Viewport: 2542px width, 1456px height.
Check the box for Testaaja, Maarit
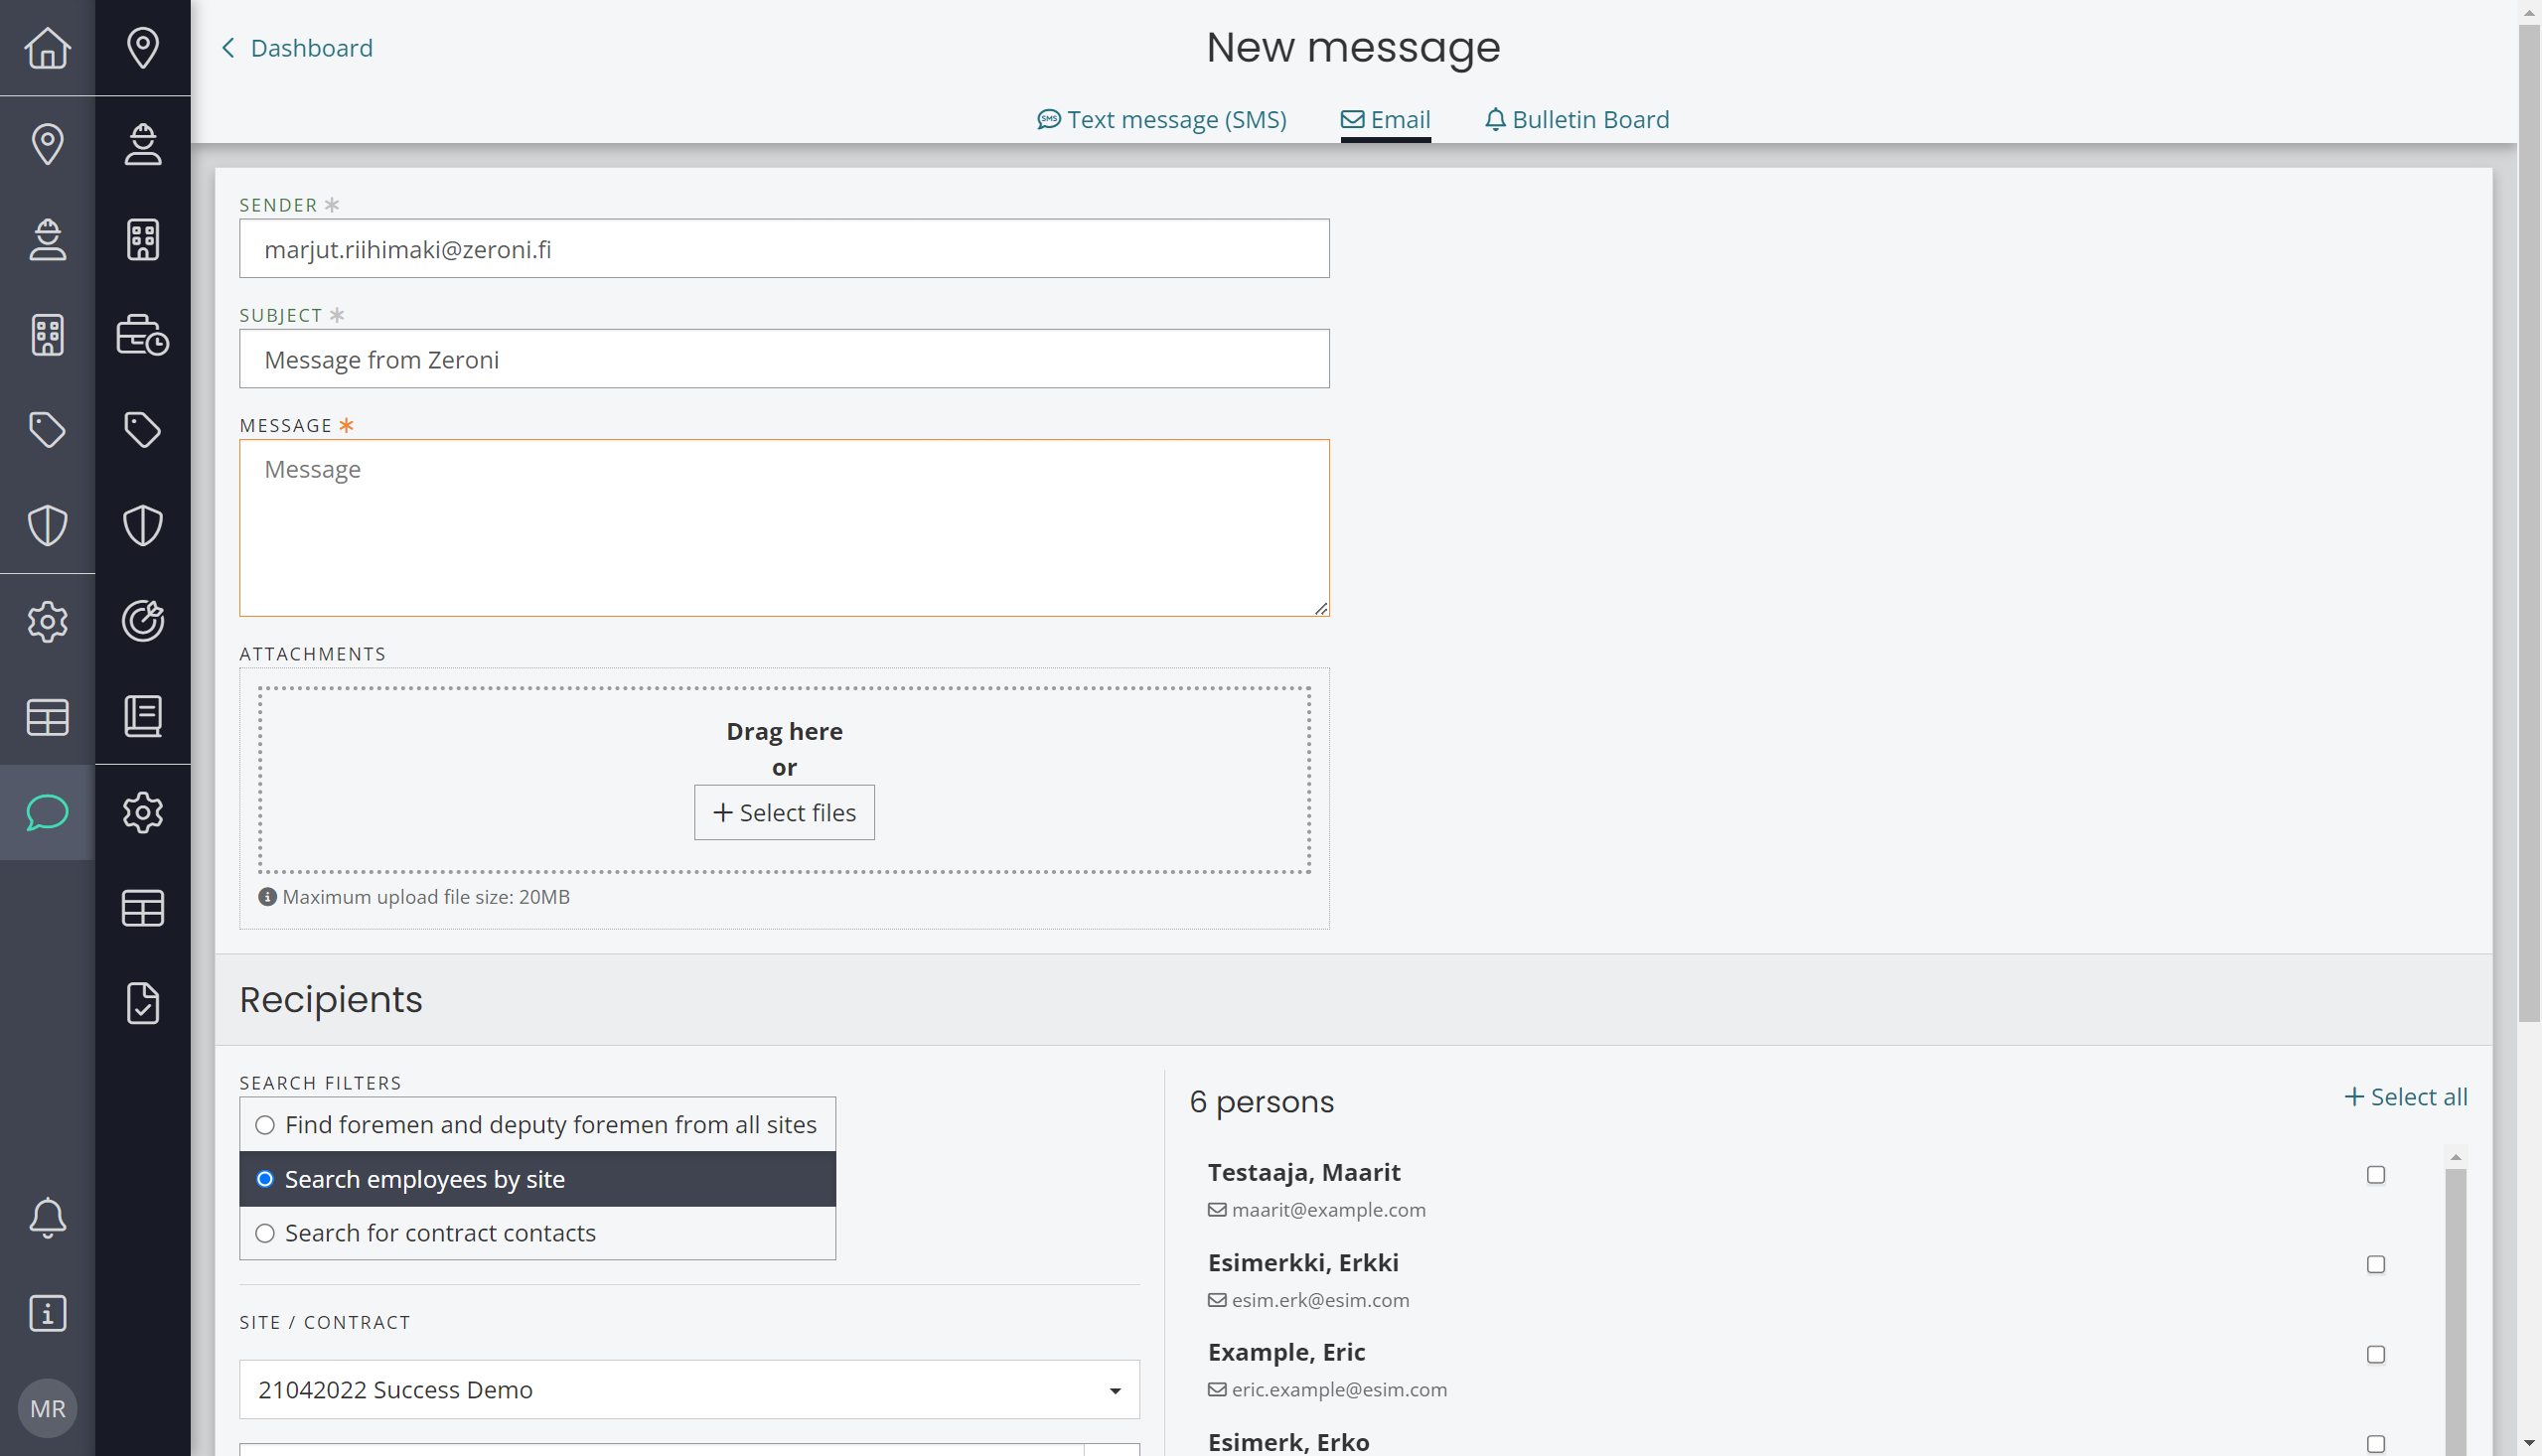click(x=2376, y=1175)
